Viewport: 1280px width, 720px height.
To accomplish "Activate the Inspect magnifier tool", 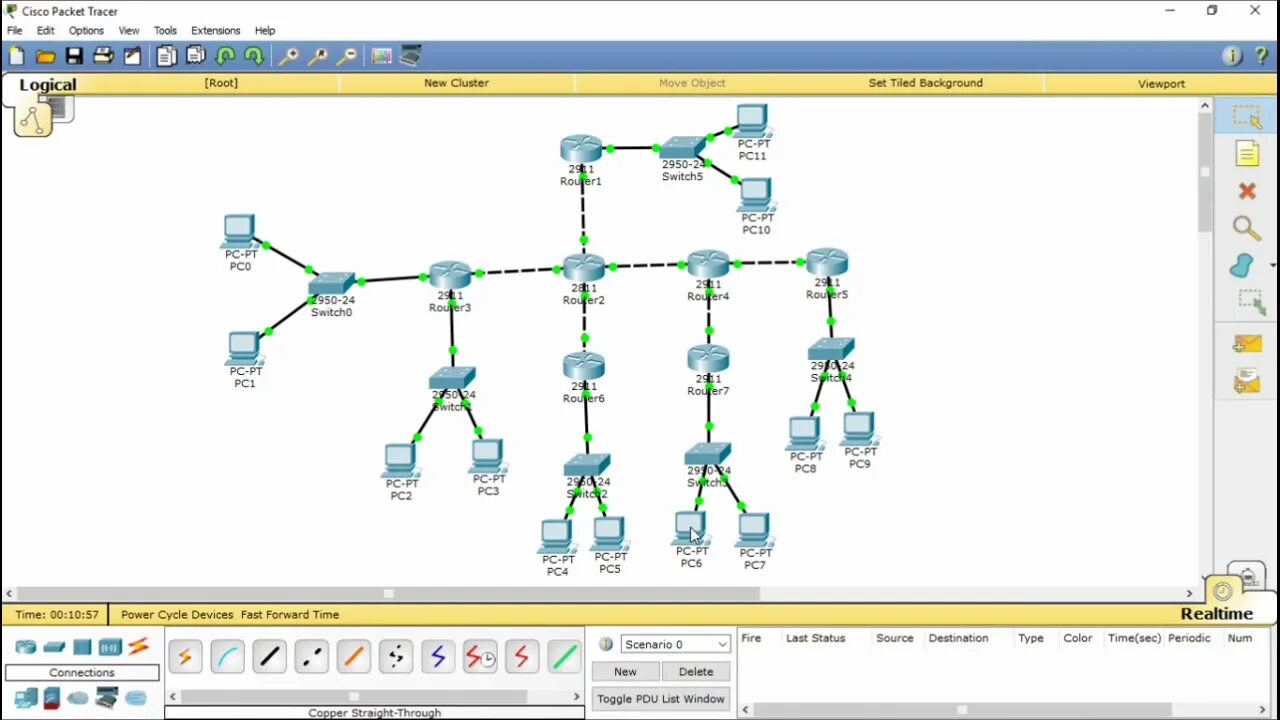I will coord(1247,228).
